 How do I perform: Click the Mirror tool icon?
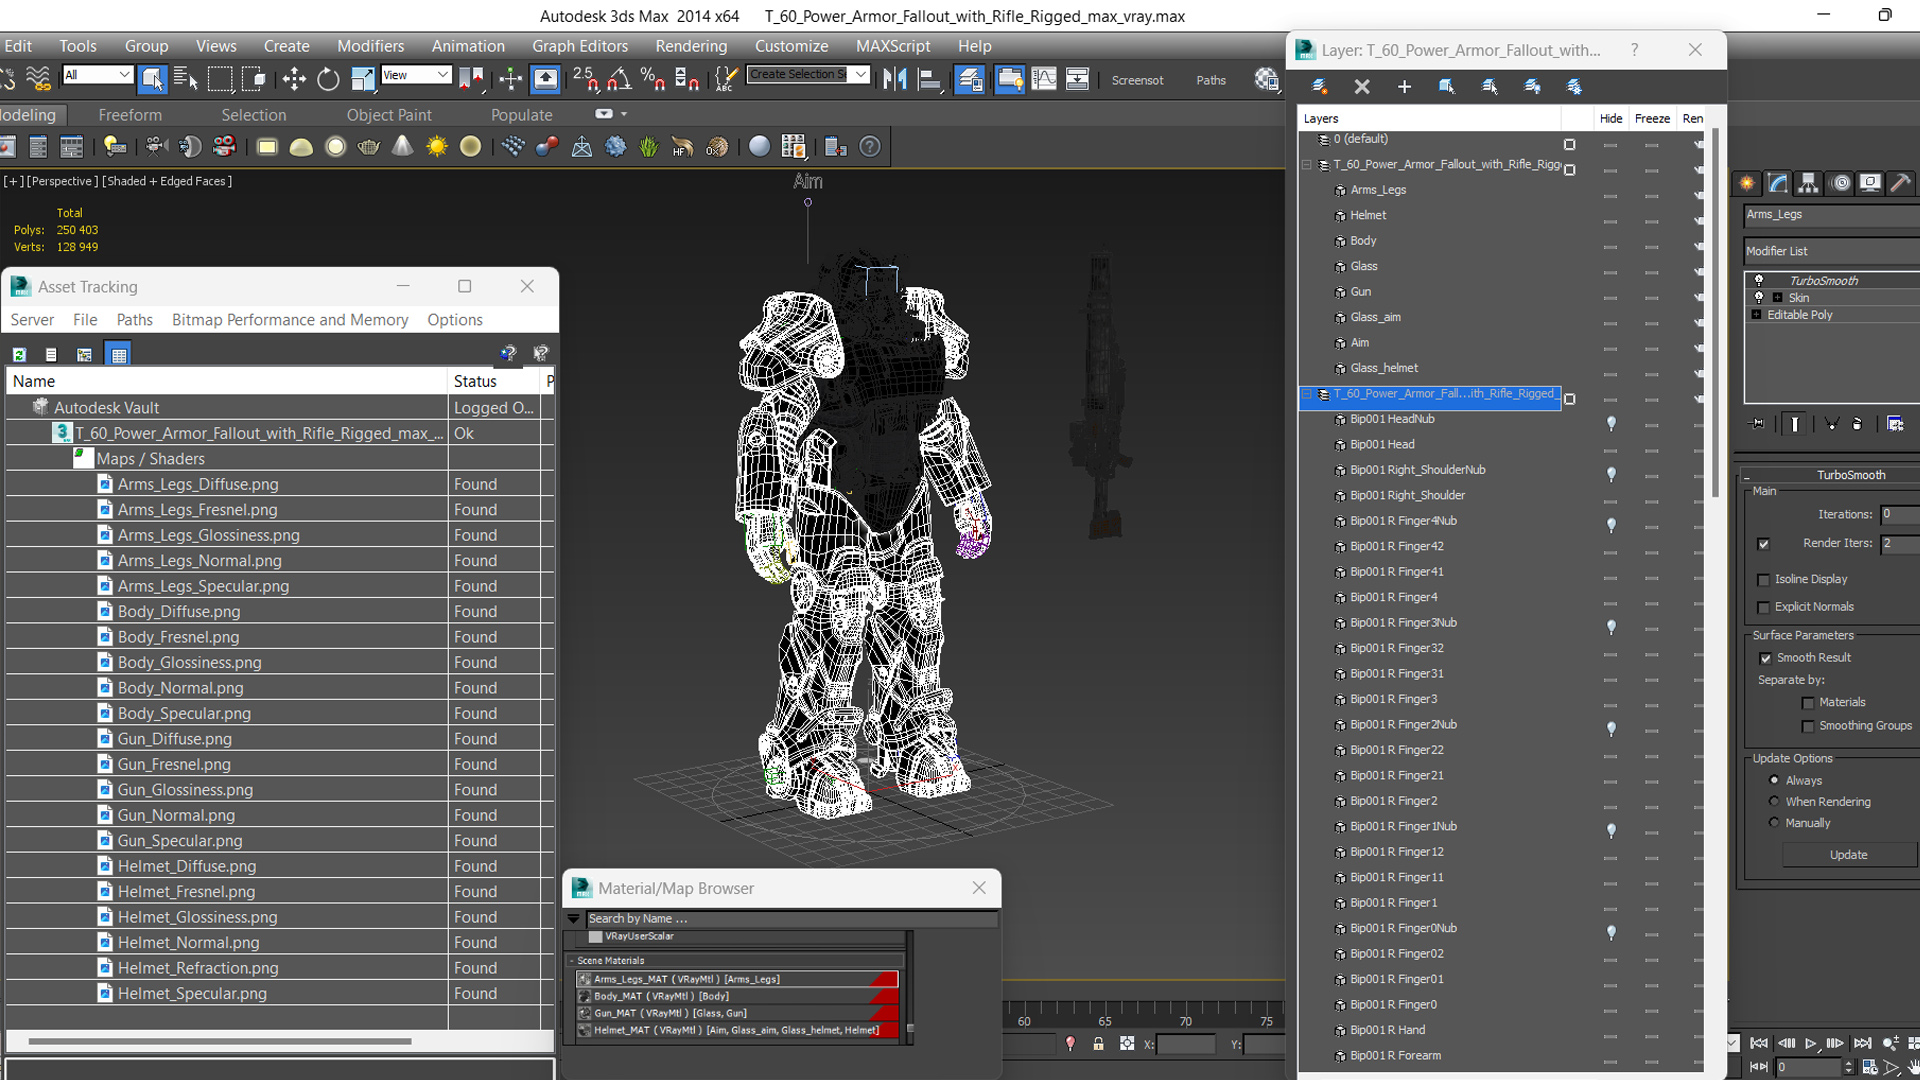tap(895, 79)
